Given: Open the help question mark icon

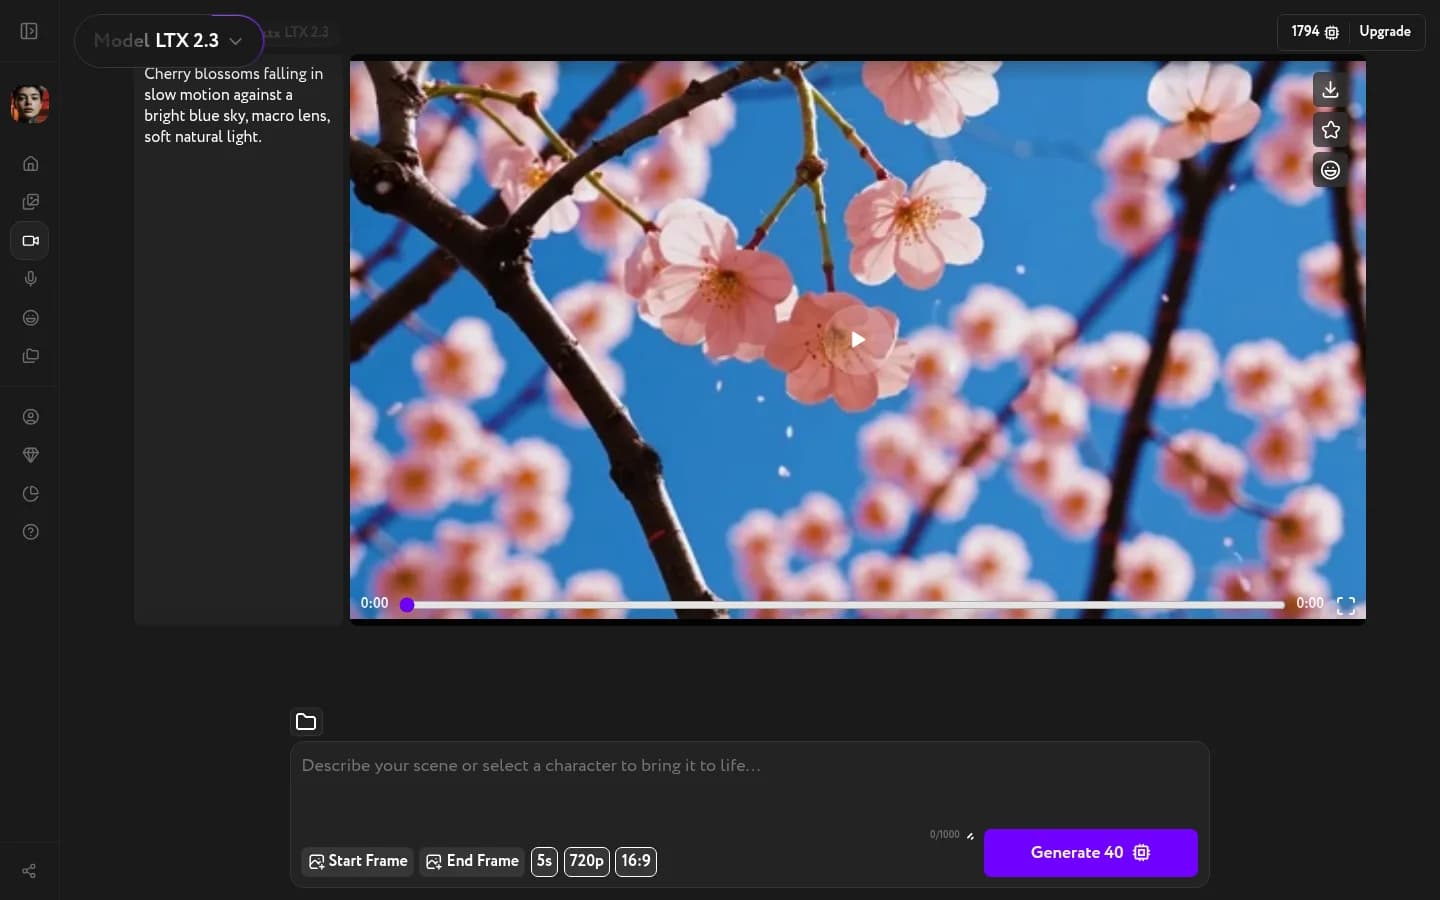Looking at the screenshot, I should point(30,531).
